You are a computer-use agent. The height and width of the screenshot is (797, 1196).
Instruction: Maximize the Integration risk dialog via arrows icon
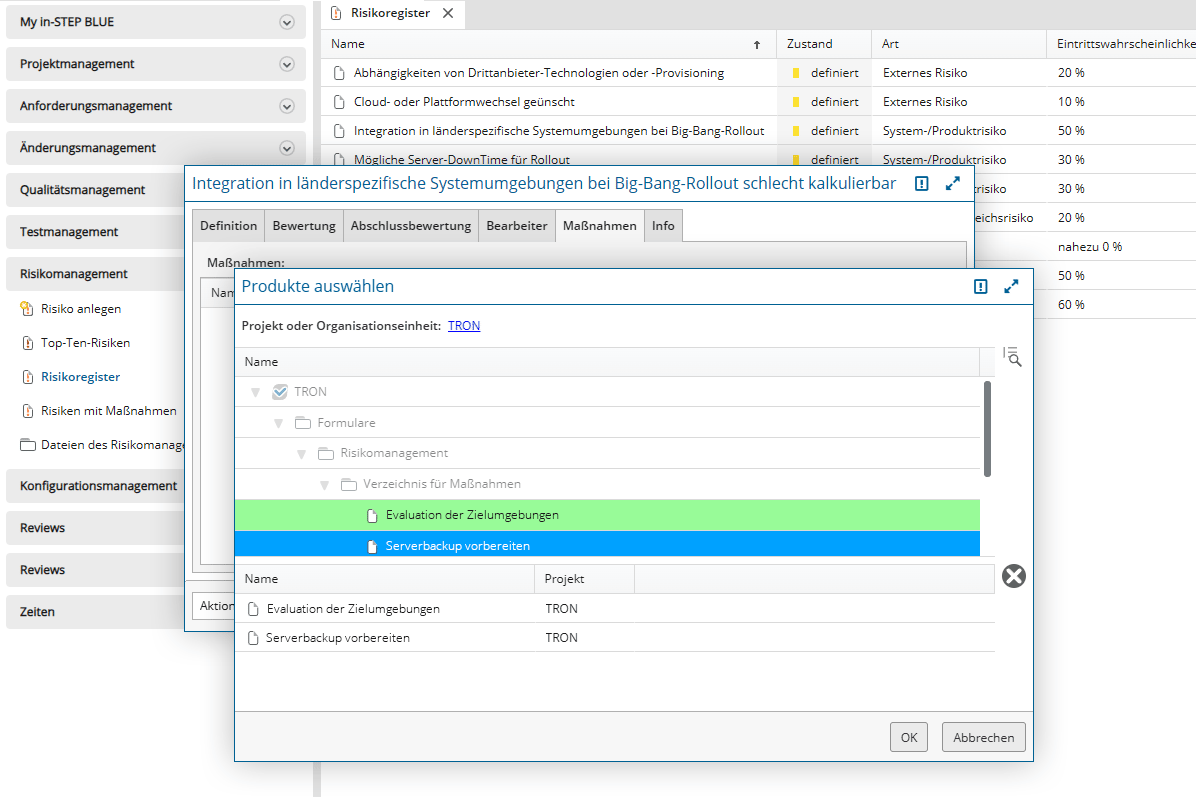952,184
